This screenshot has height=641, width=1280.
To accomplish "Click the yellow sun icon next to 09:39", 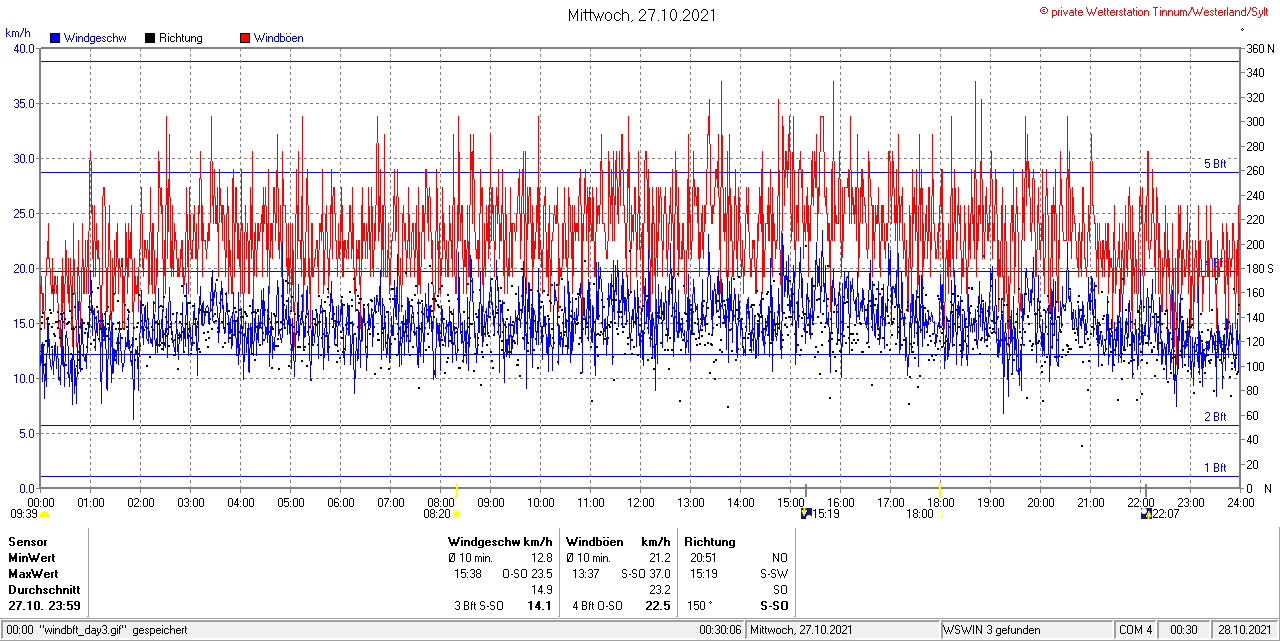I will (44, 514).
